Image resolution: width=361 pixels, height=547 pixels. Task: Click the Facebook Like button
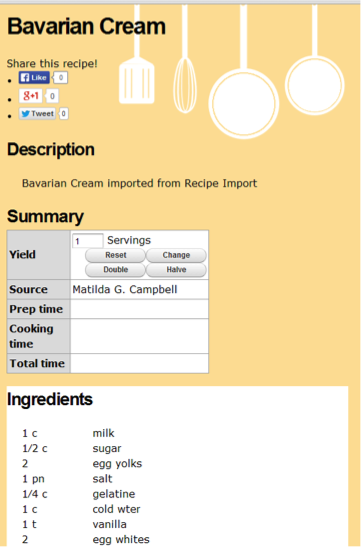tap(34, 77)
